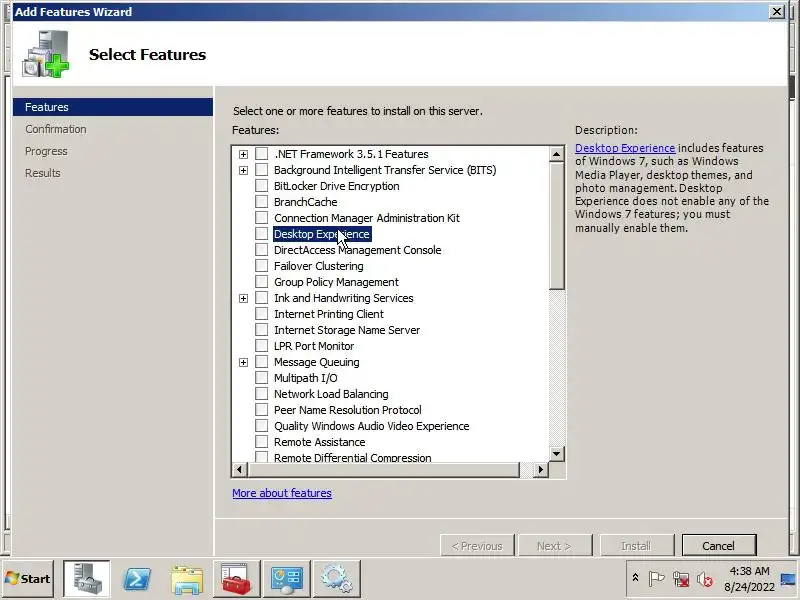Open Action Center flag tray icon
Screen dimensions: 800x600
(x=656, y=579)
